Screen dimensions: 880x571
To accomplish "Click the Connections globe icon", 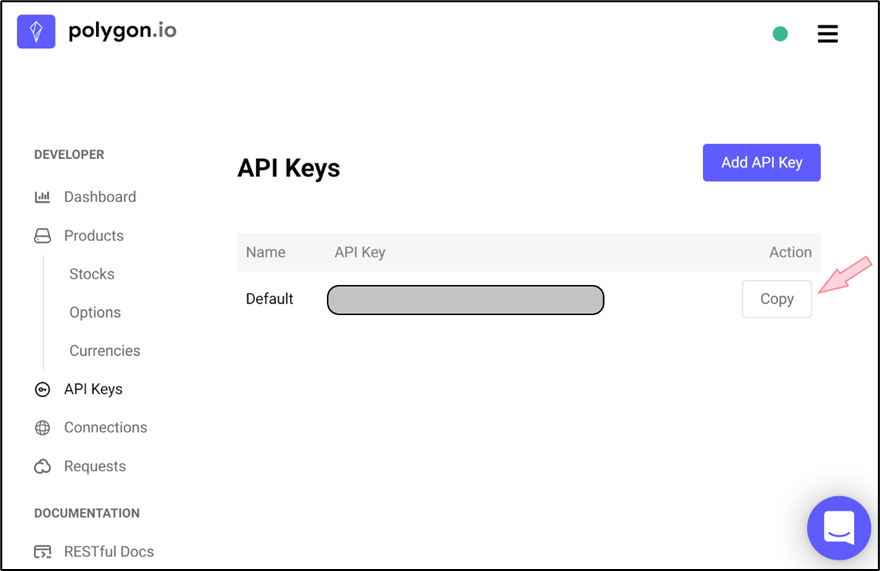I will (x=42, y=428).
